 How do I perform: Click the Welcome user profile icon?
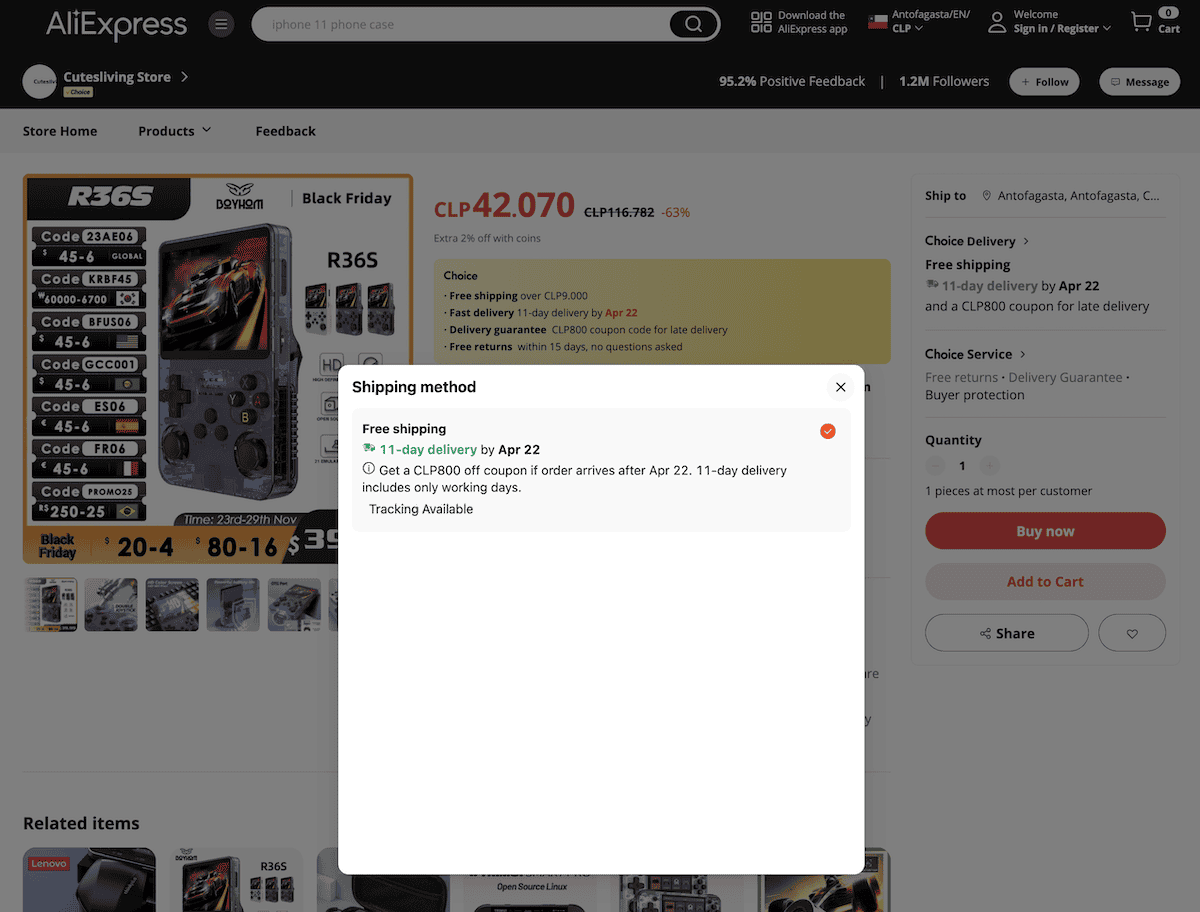click(996, 21)
